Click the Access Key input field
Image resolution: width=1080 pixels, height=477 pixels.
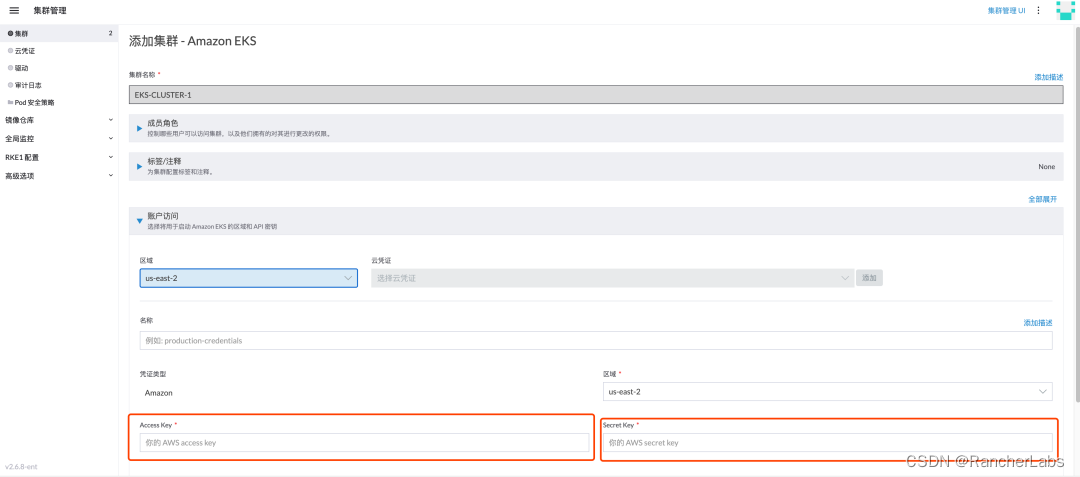point(364,443)
